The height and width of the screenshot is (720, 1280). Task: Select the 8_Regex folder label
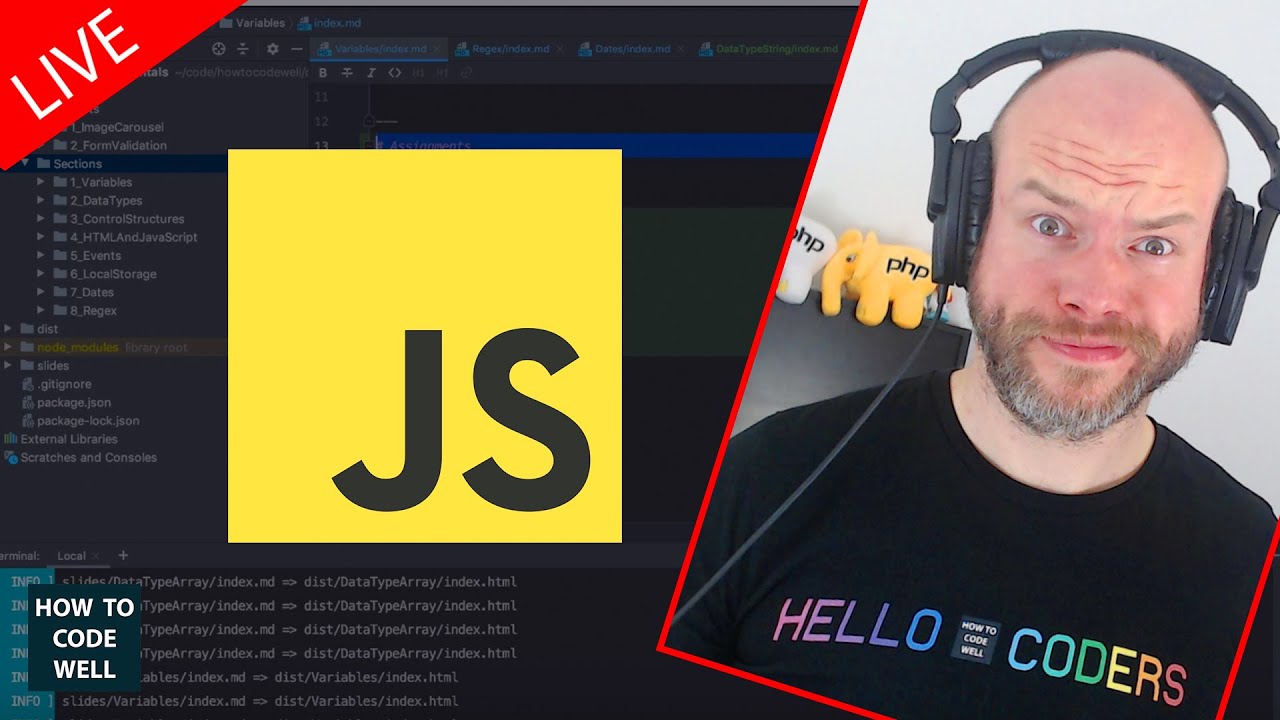coord(93,310)
